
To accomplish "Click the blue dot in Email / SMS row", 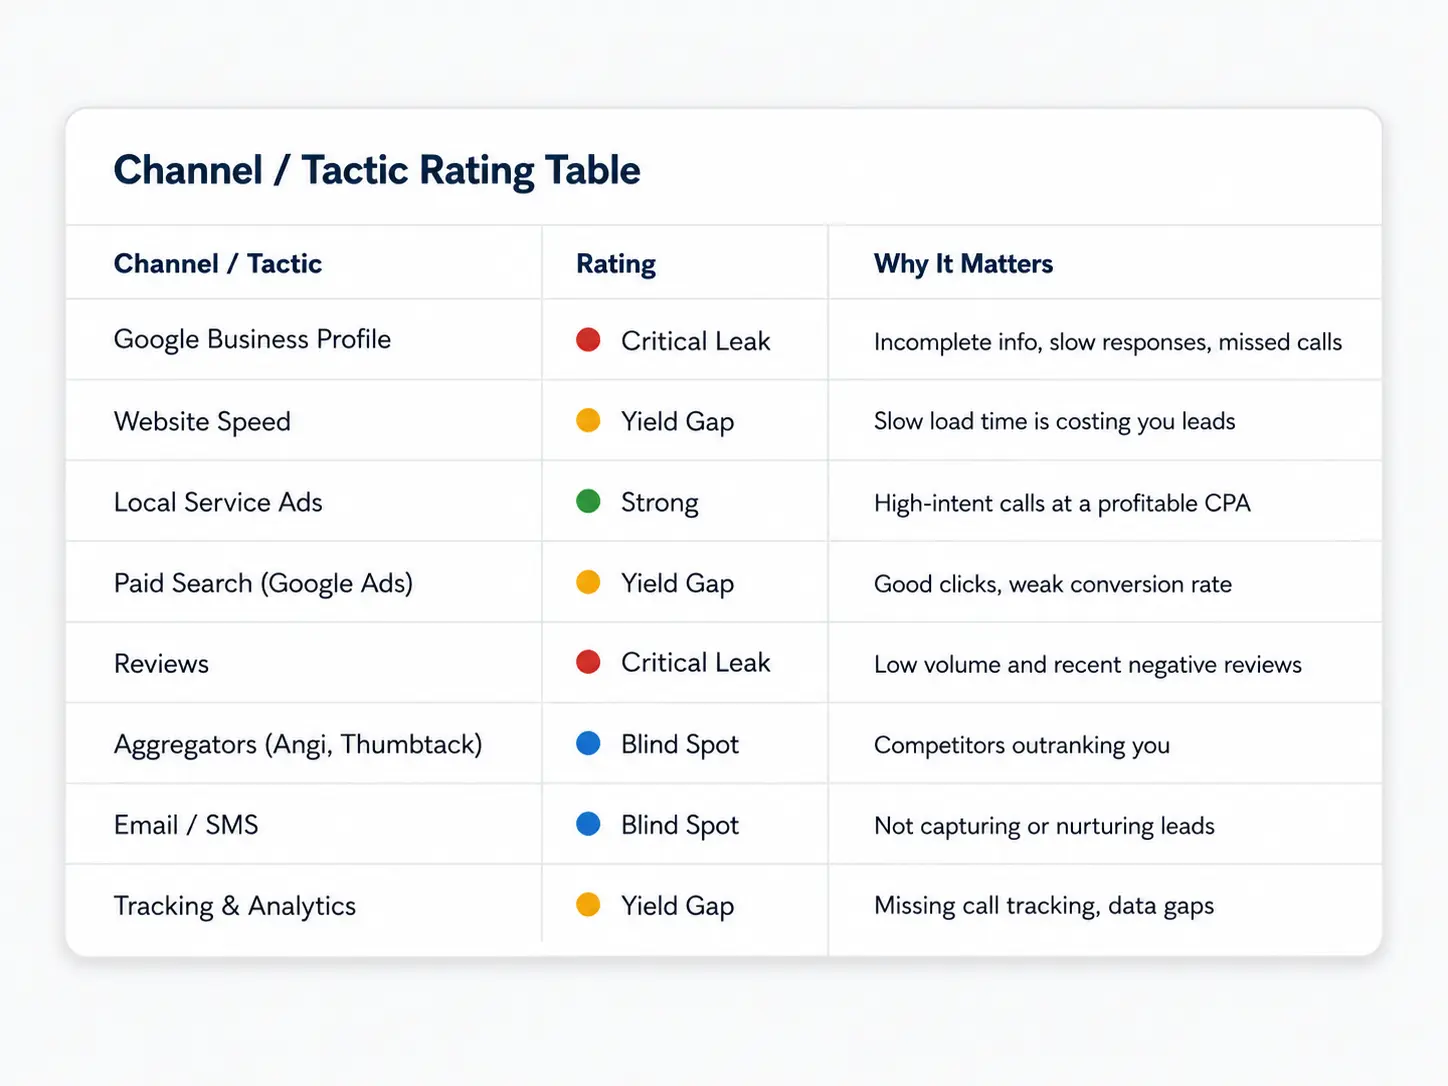I will click(588, 824).
